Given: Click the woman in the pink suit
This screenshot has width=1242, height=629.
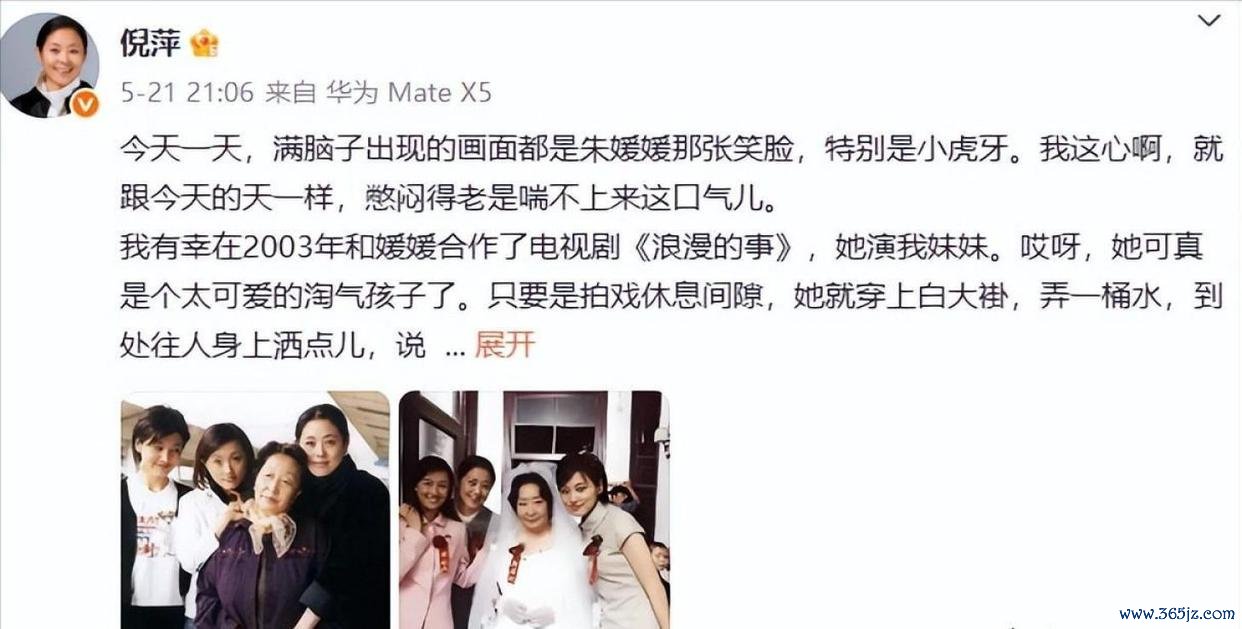Looking at the screenshot, I should (x=428, y=545).
